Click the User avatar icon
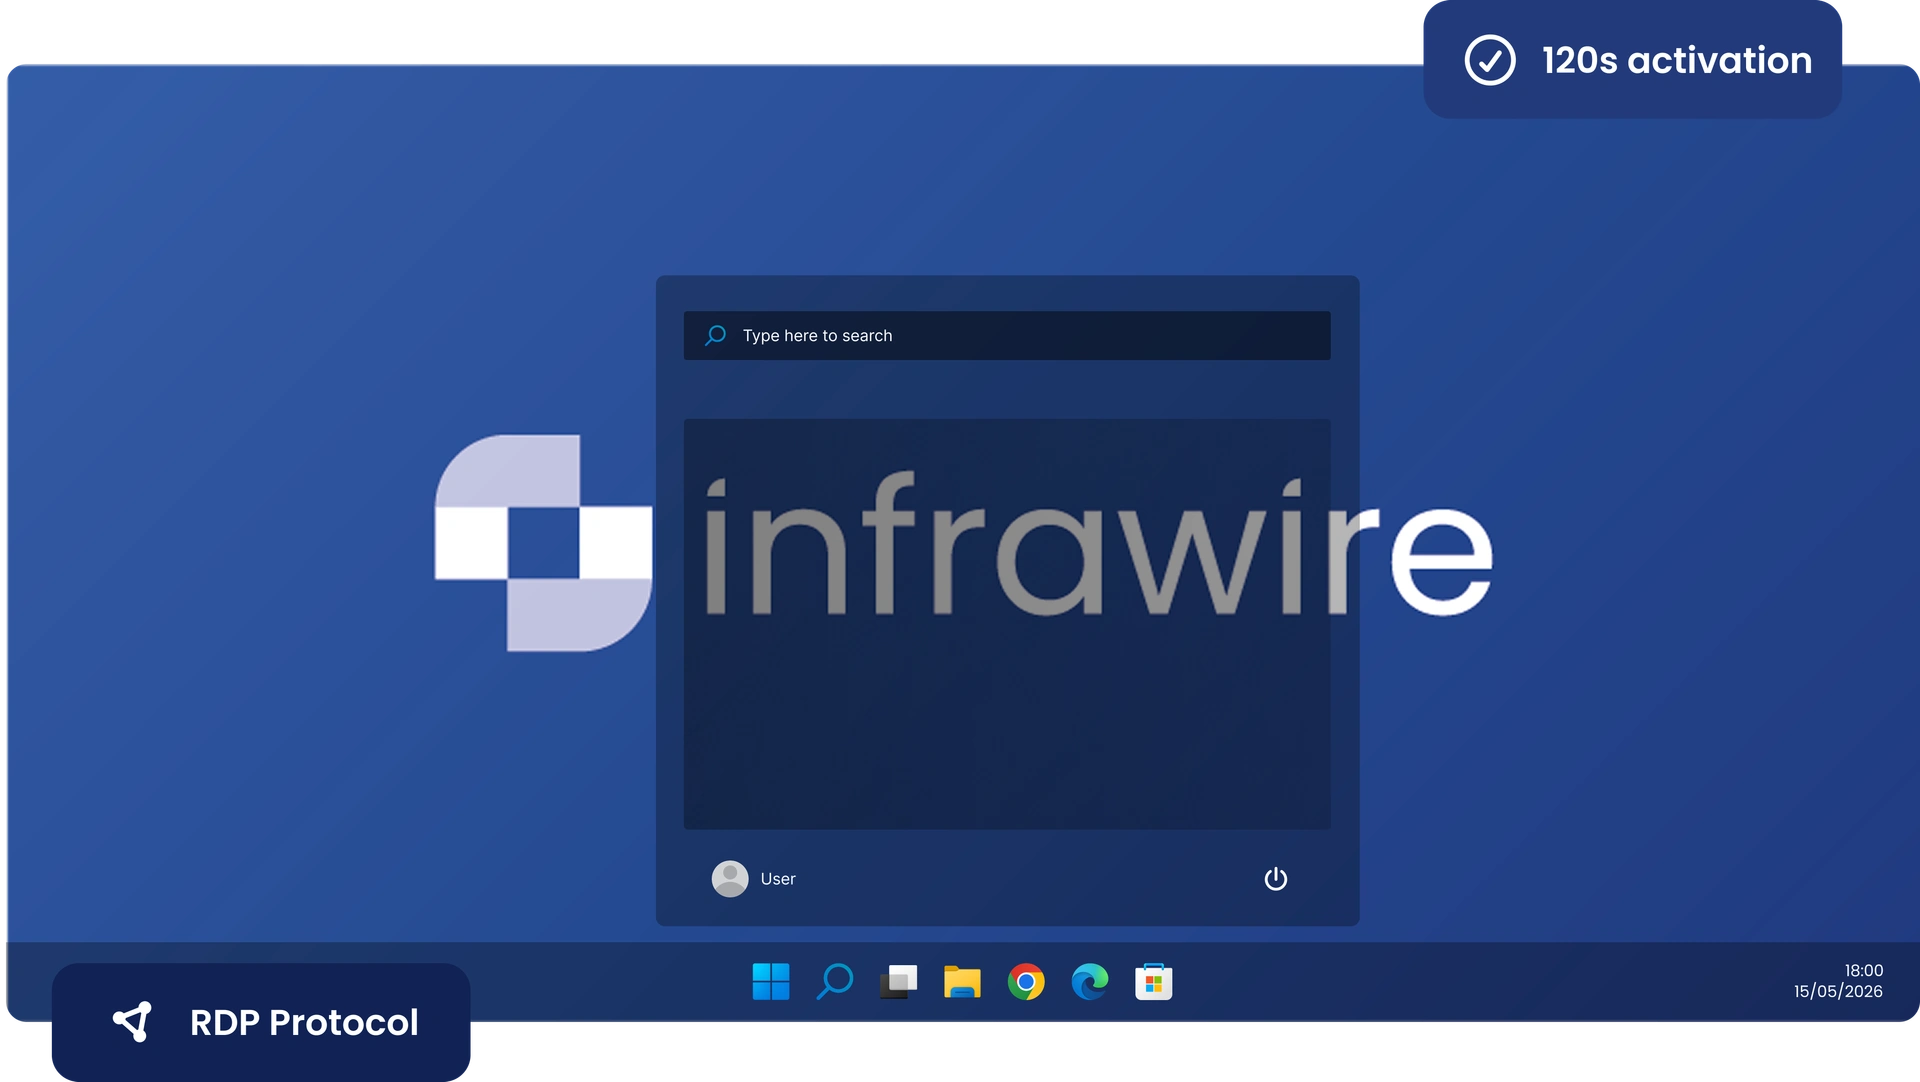Screen dimensions: 1920x1082 pos(730,879)
